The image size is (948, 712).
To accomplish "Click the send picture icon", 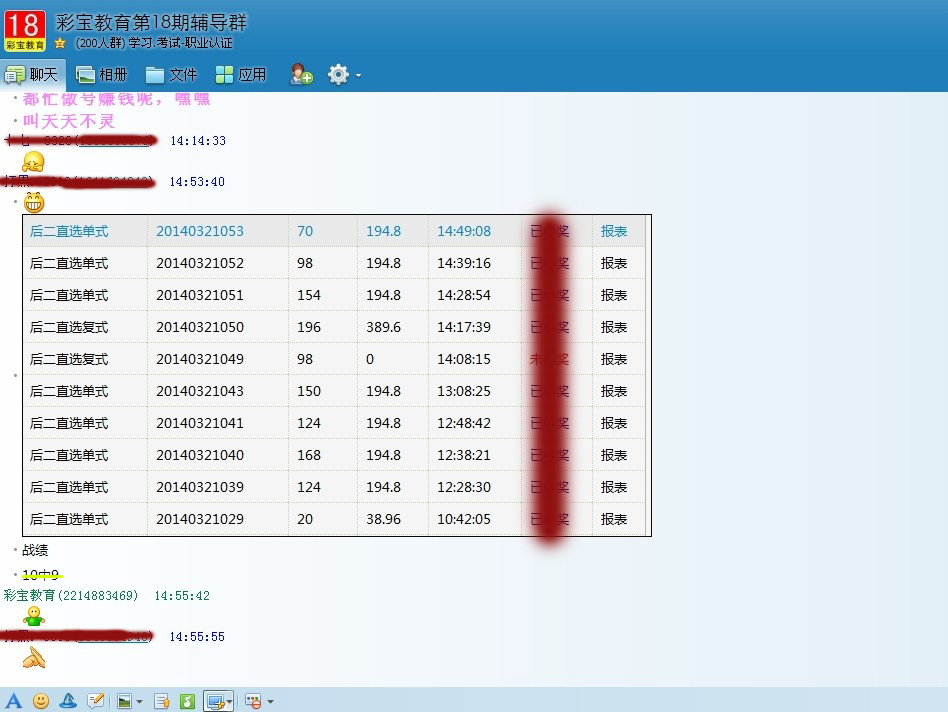I will tap(125, 701).
